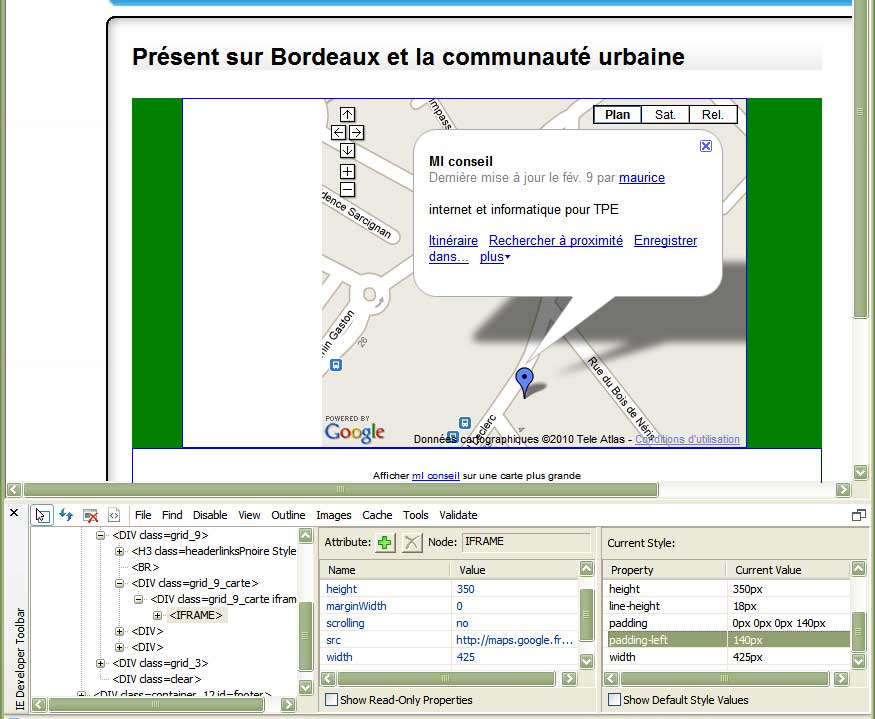This screenshot has width=875, height=719.
Task: Expand the DIV class=grid_3 node
Action: (x=100, y=663)
